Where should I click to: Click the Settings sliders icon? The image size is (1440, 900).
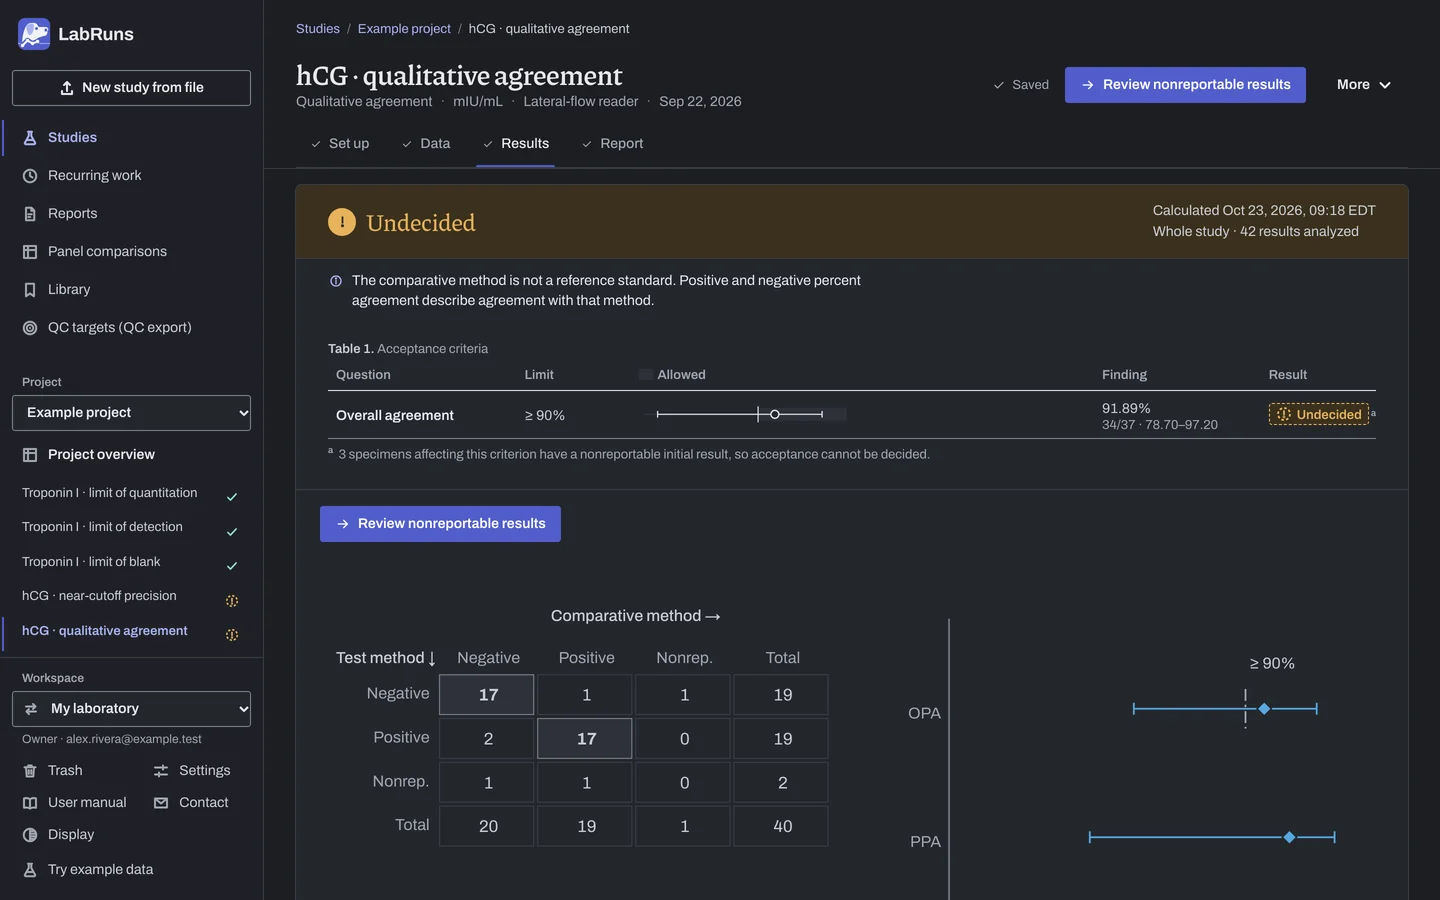tap(161, 771)
